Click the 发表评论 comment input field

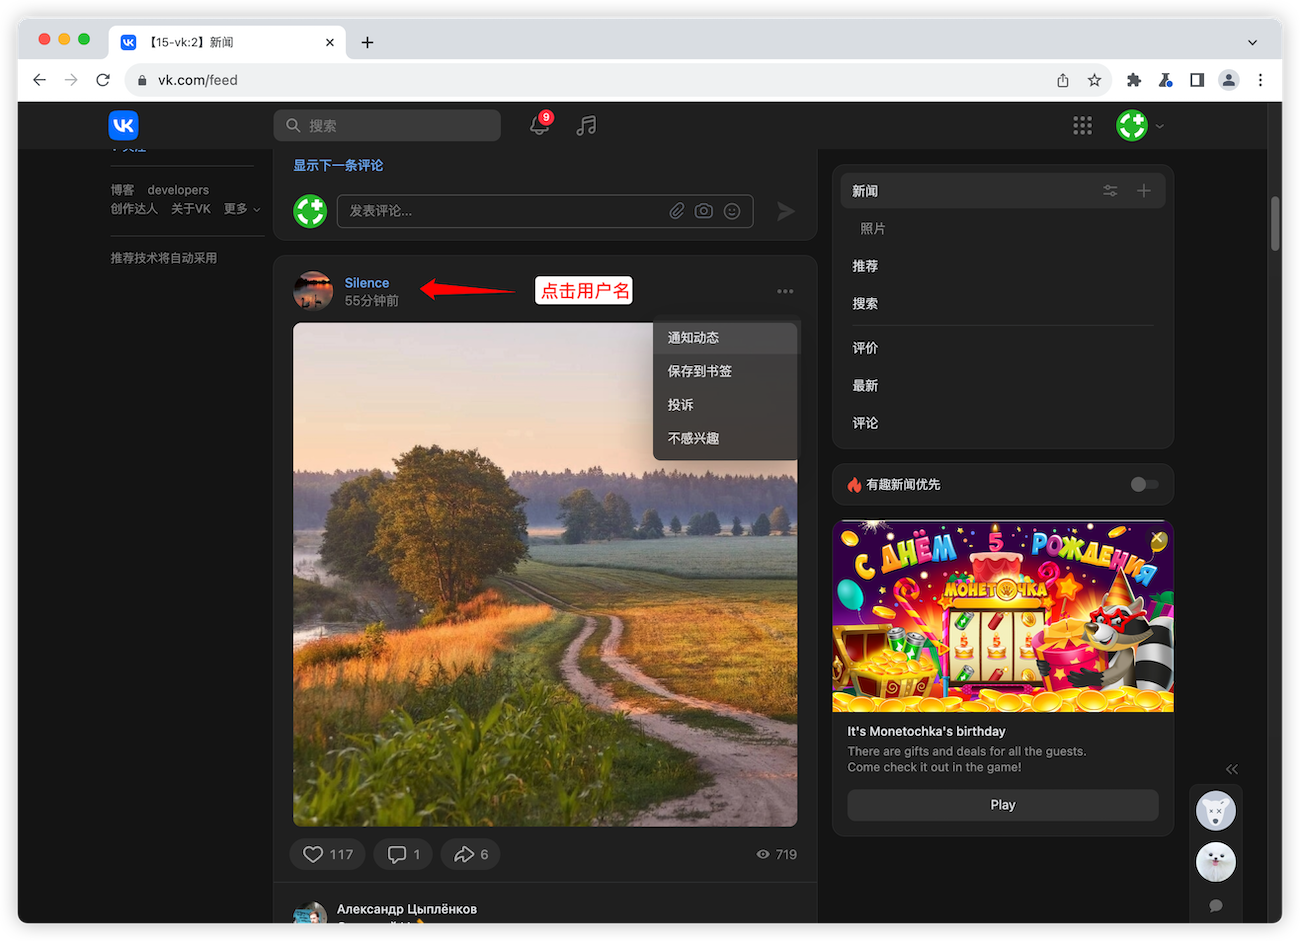(x=500, y=211)
